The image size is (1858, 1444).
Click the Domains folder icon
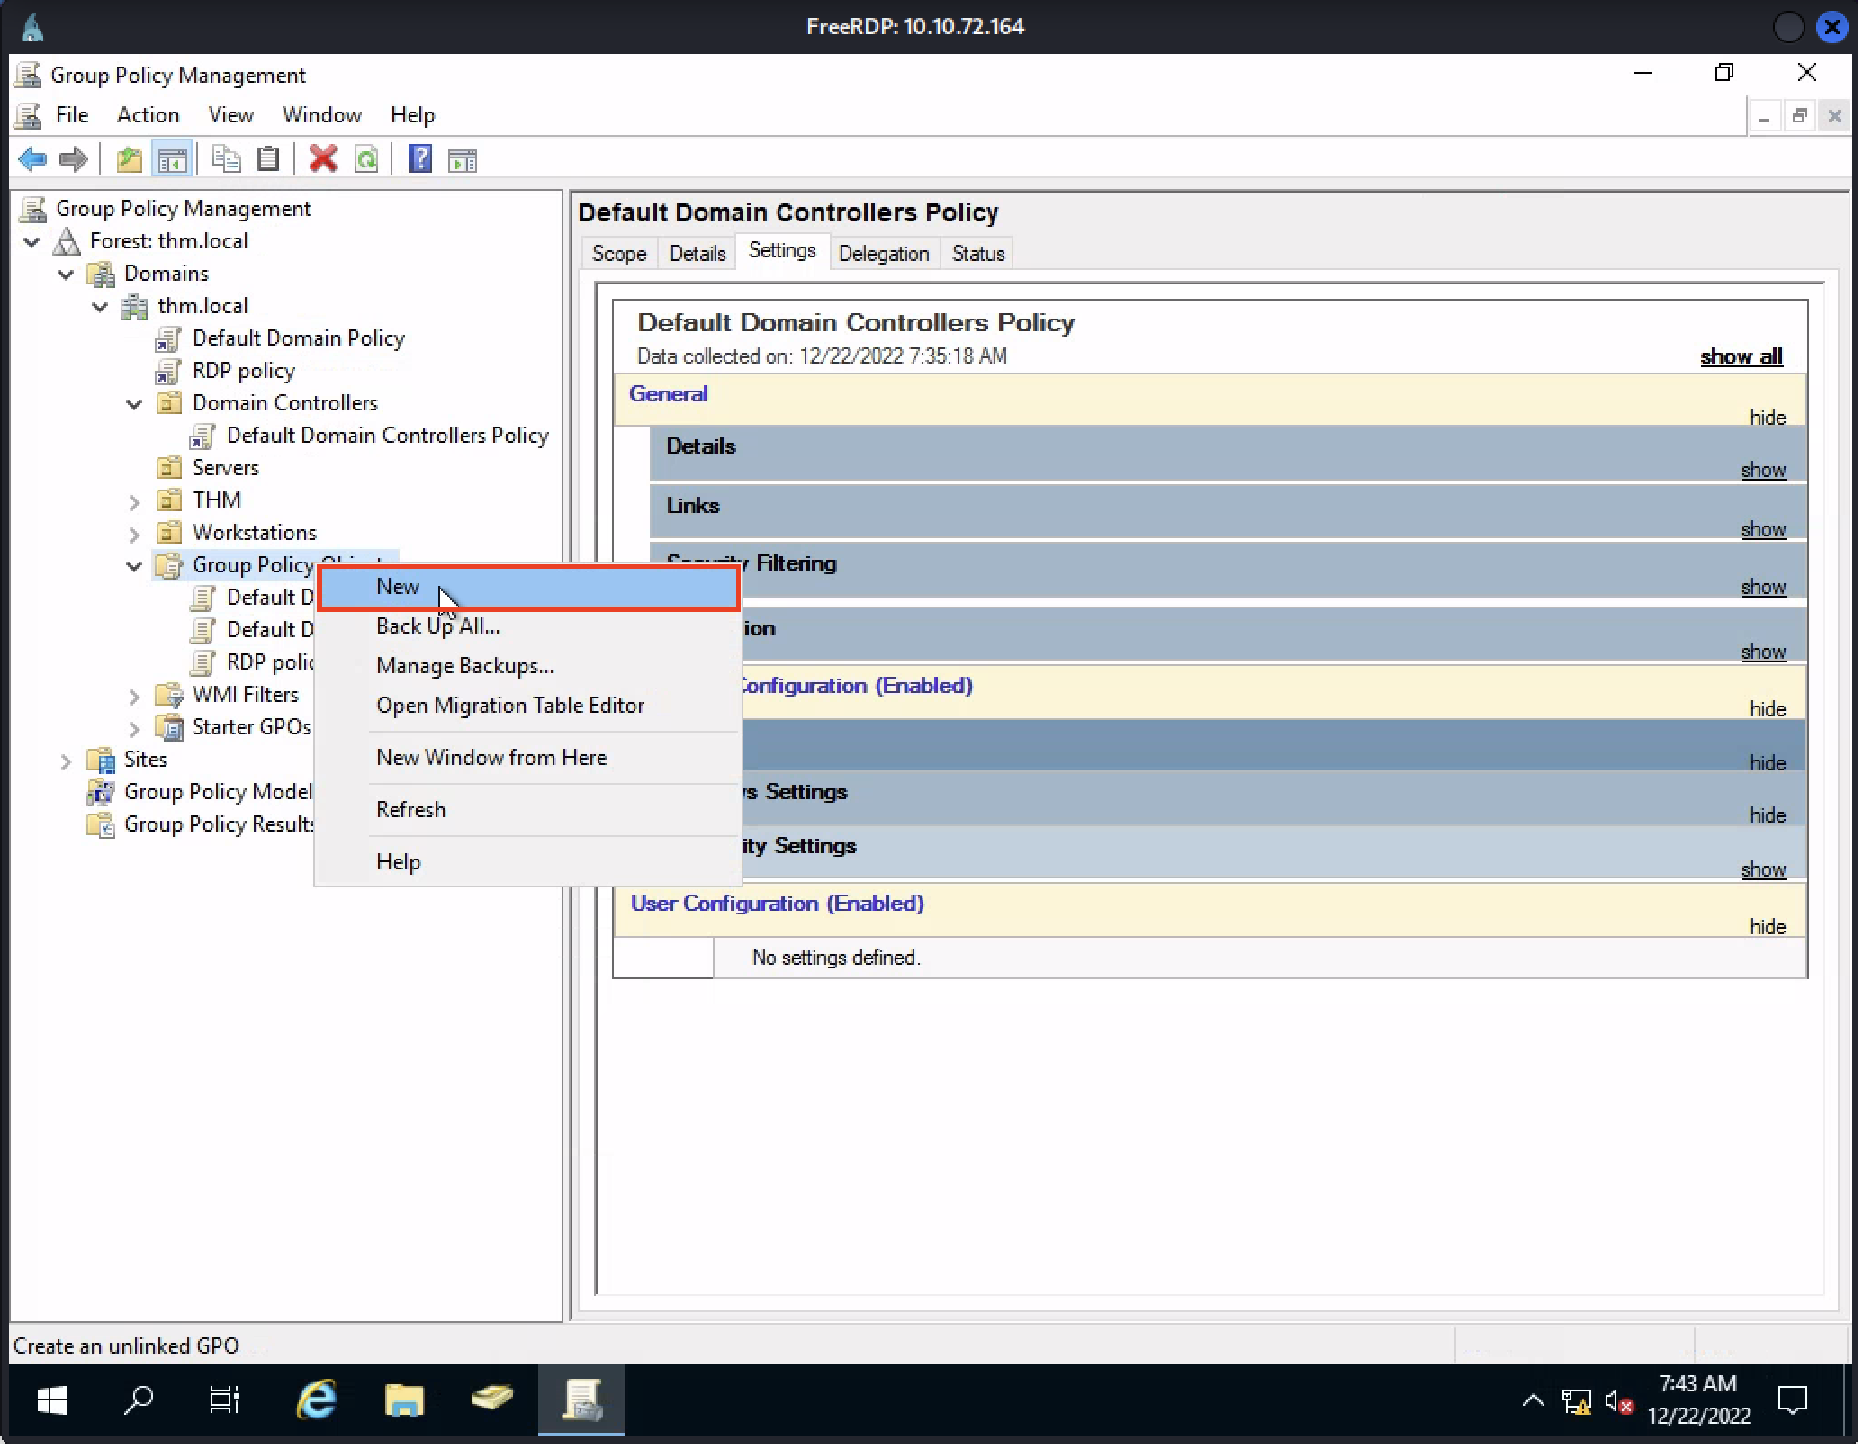(x=100, y=274)
